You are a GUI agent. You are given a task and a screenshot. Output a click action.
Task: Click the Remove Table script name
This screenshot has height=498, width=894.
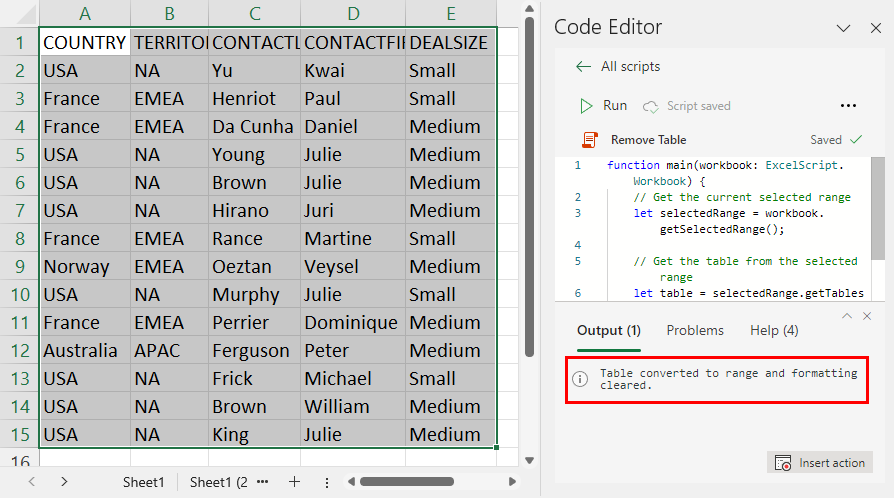point(648,140)
